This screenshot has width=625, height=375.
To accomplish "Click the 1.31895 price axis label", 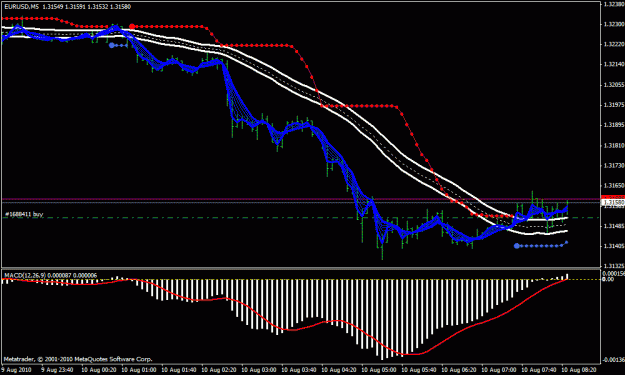I will click(x=613, y=125).
